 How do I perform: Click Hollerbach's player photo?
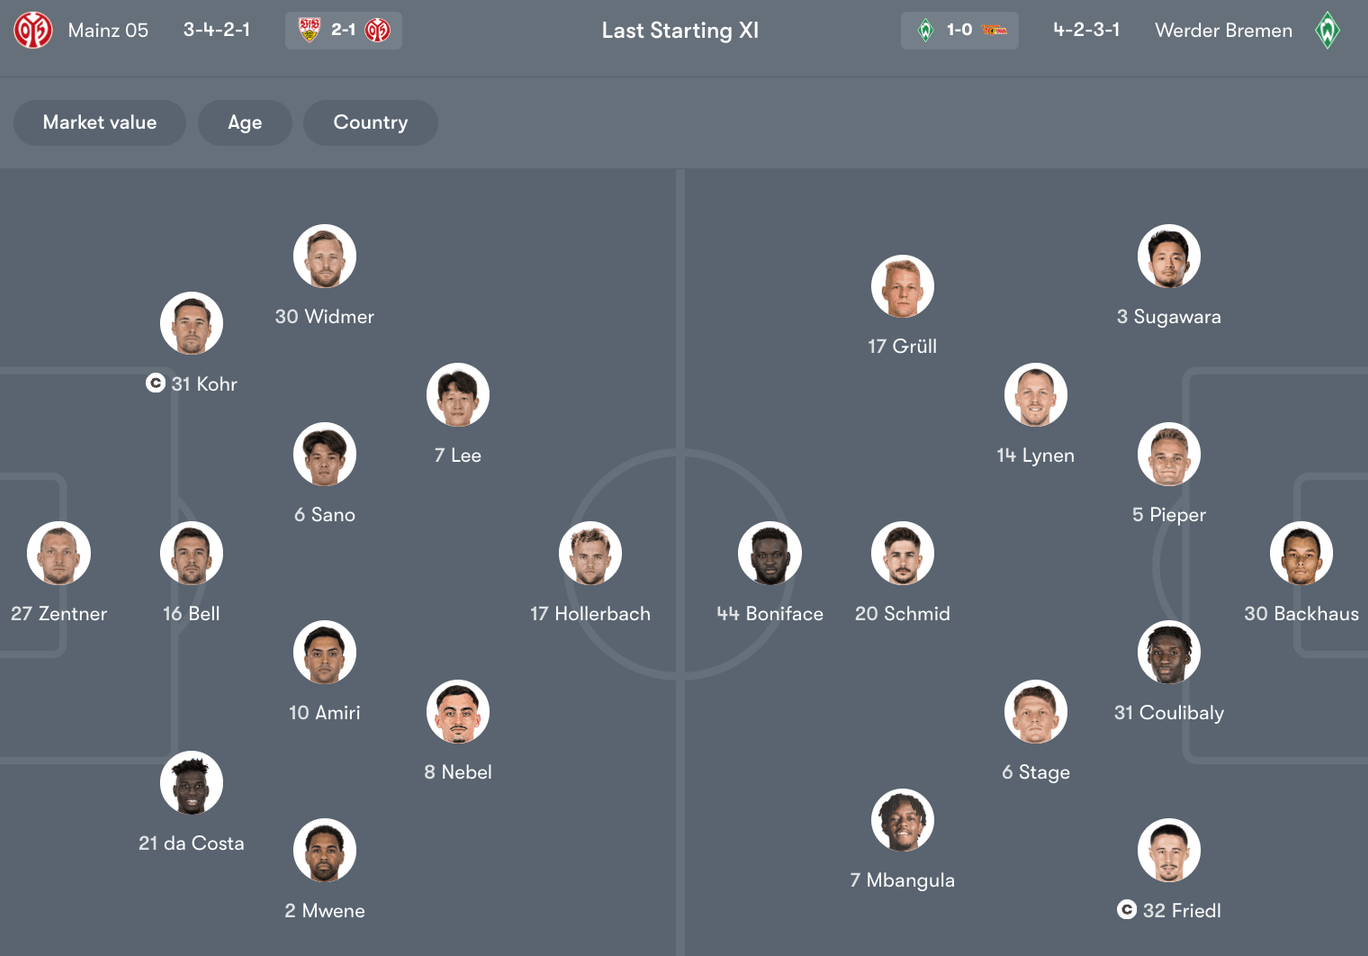coord(590,553)
